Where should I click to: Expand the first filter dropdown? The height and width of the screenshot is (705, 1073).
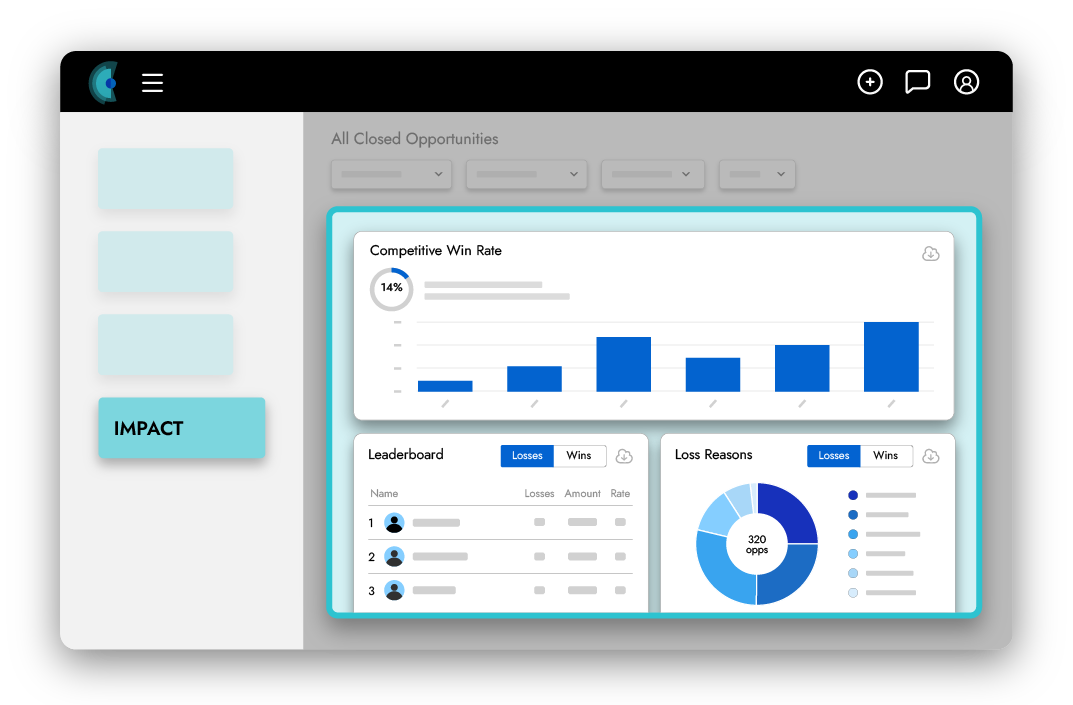[391, 174]
